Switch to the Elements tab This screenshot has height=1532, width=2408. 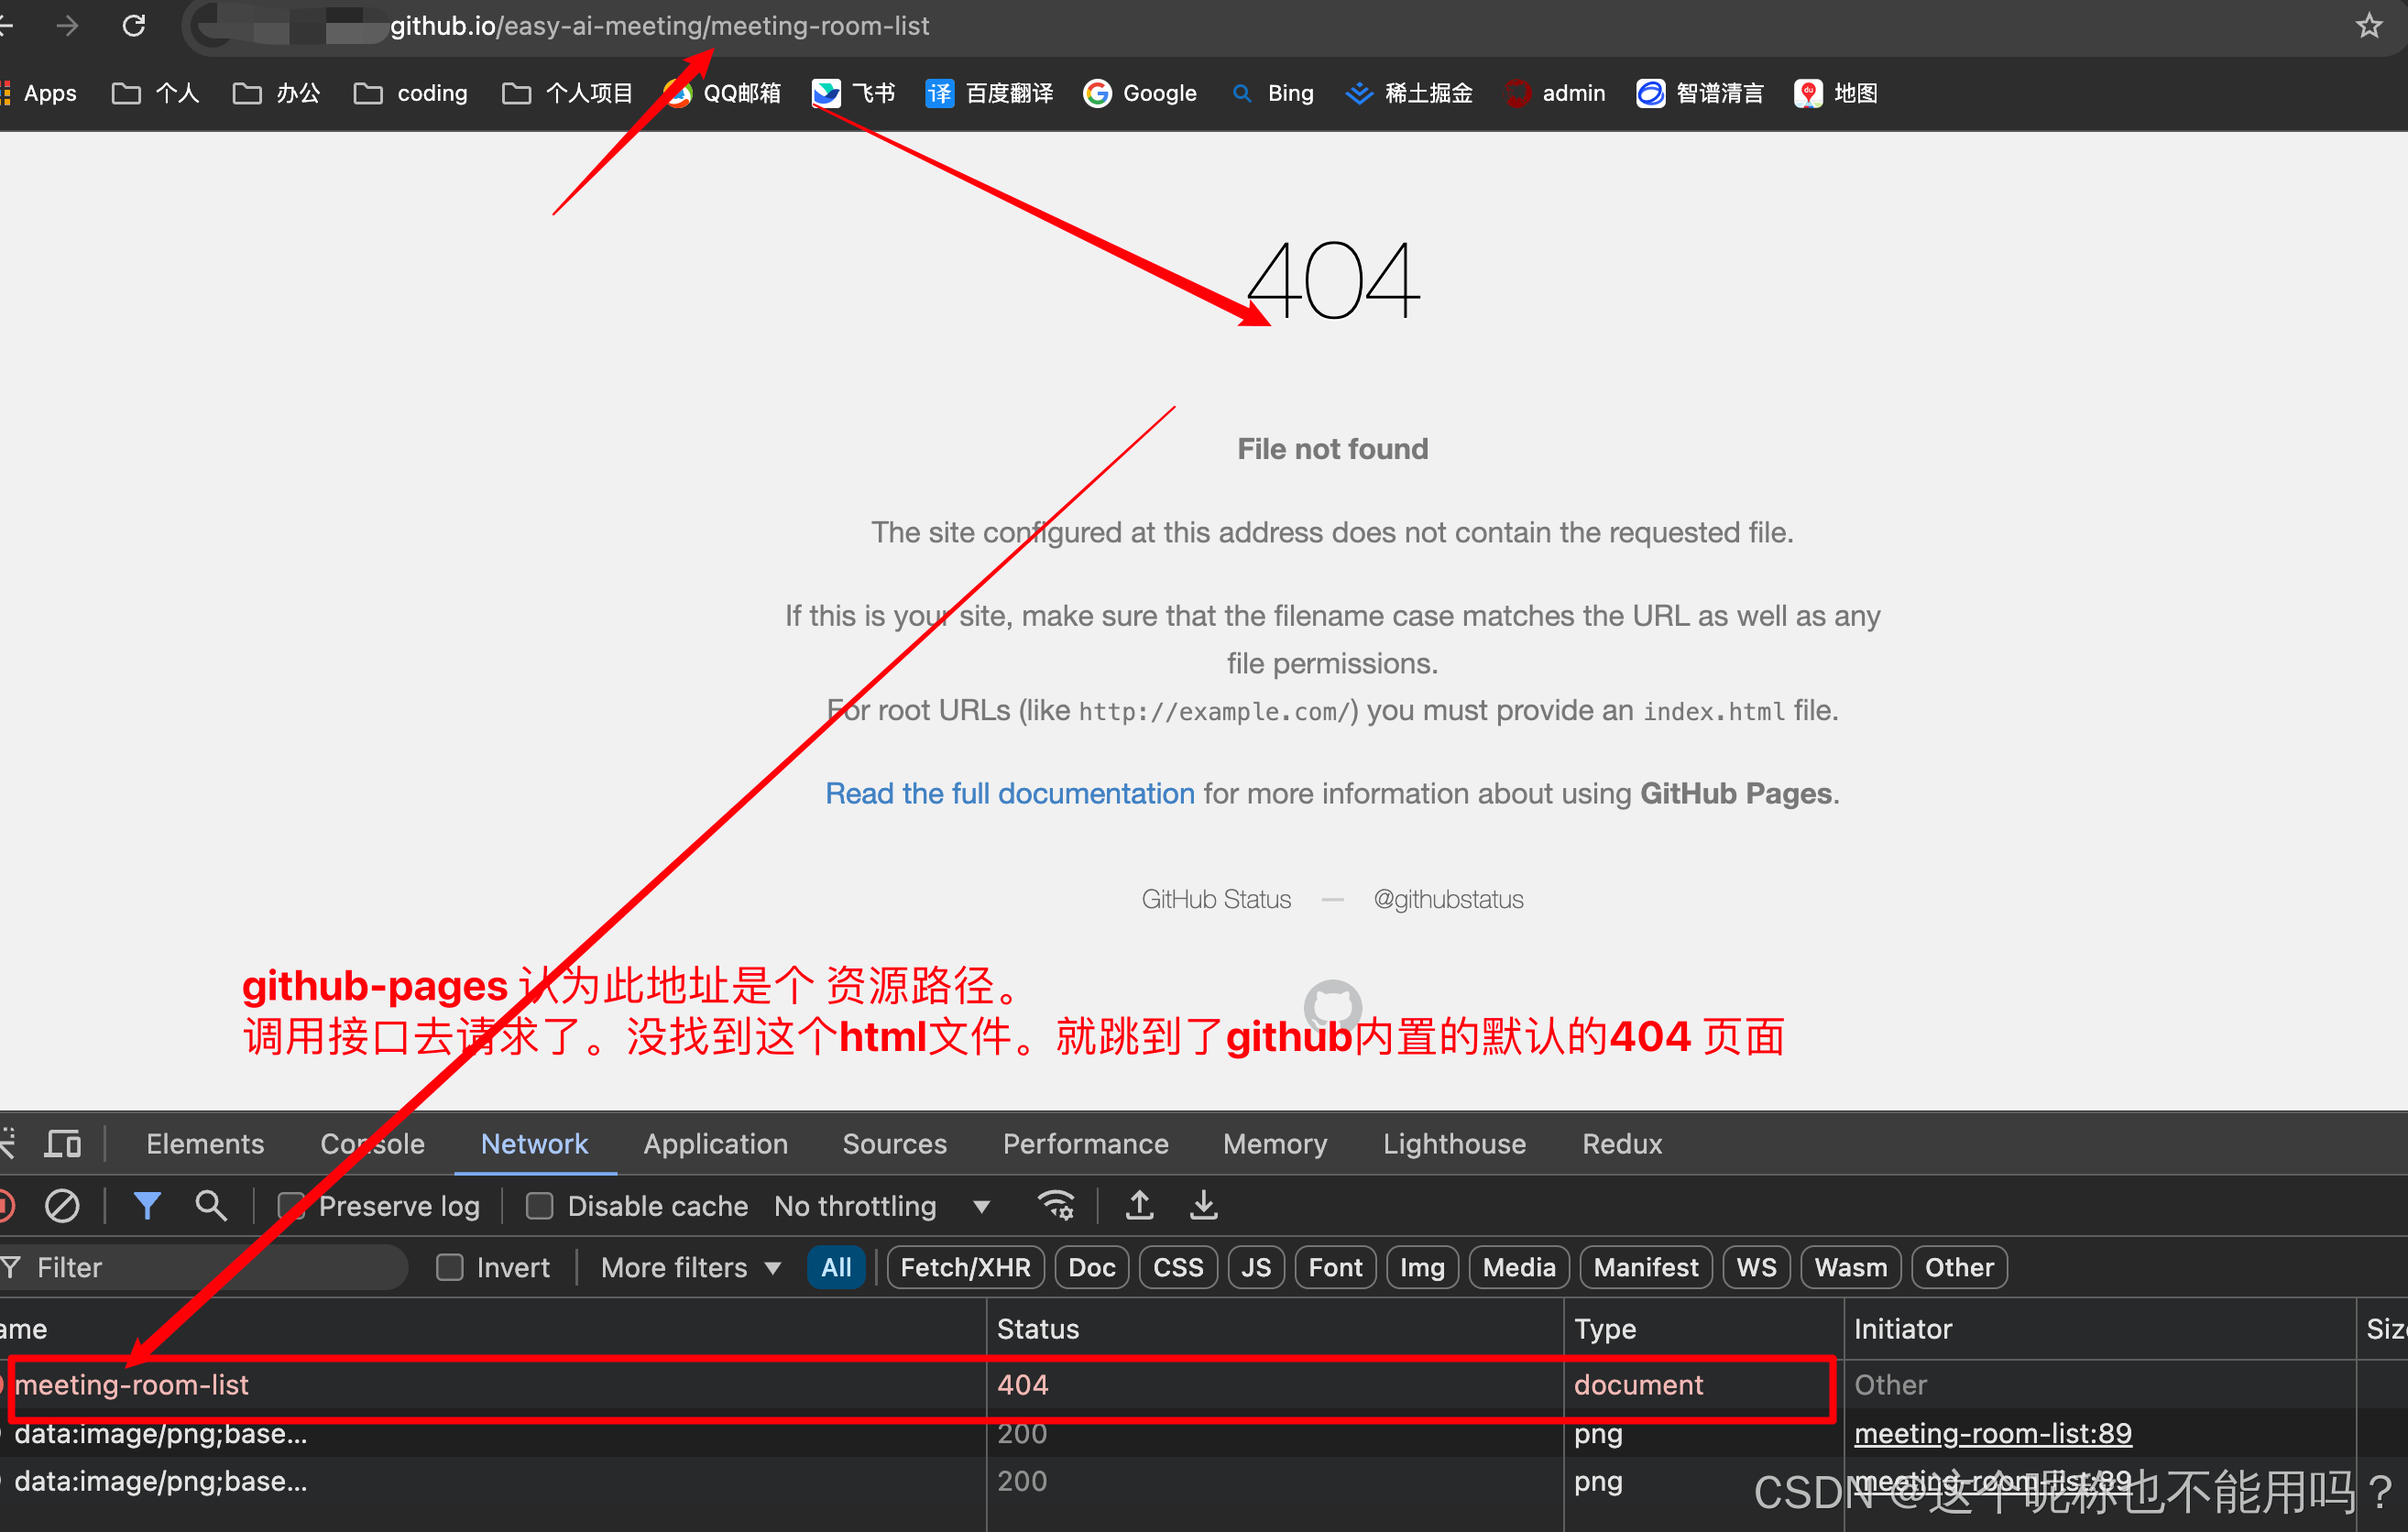tap(205, 1143)
